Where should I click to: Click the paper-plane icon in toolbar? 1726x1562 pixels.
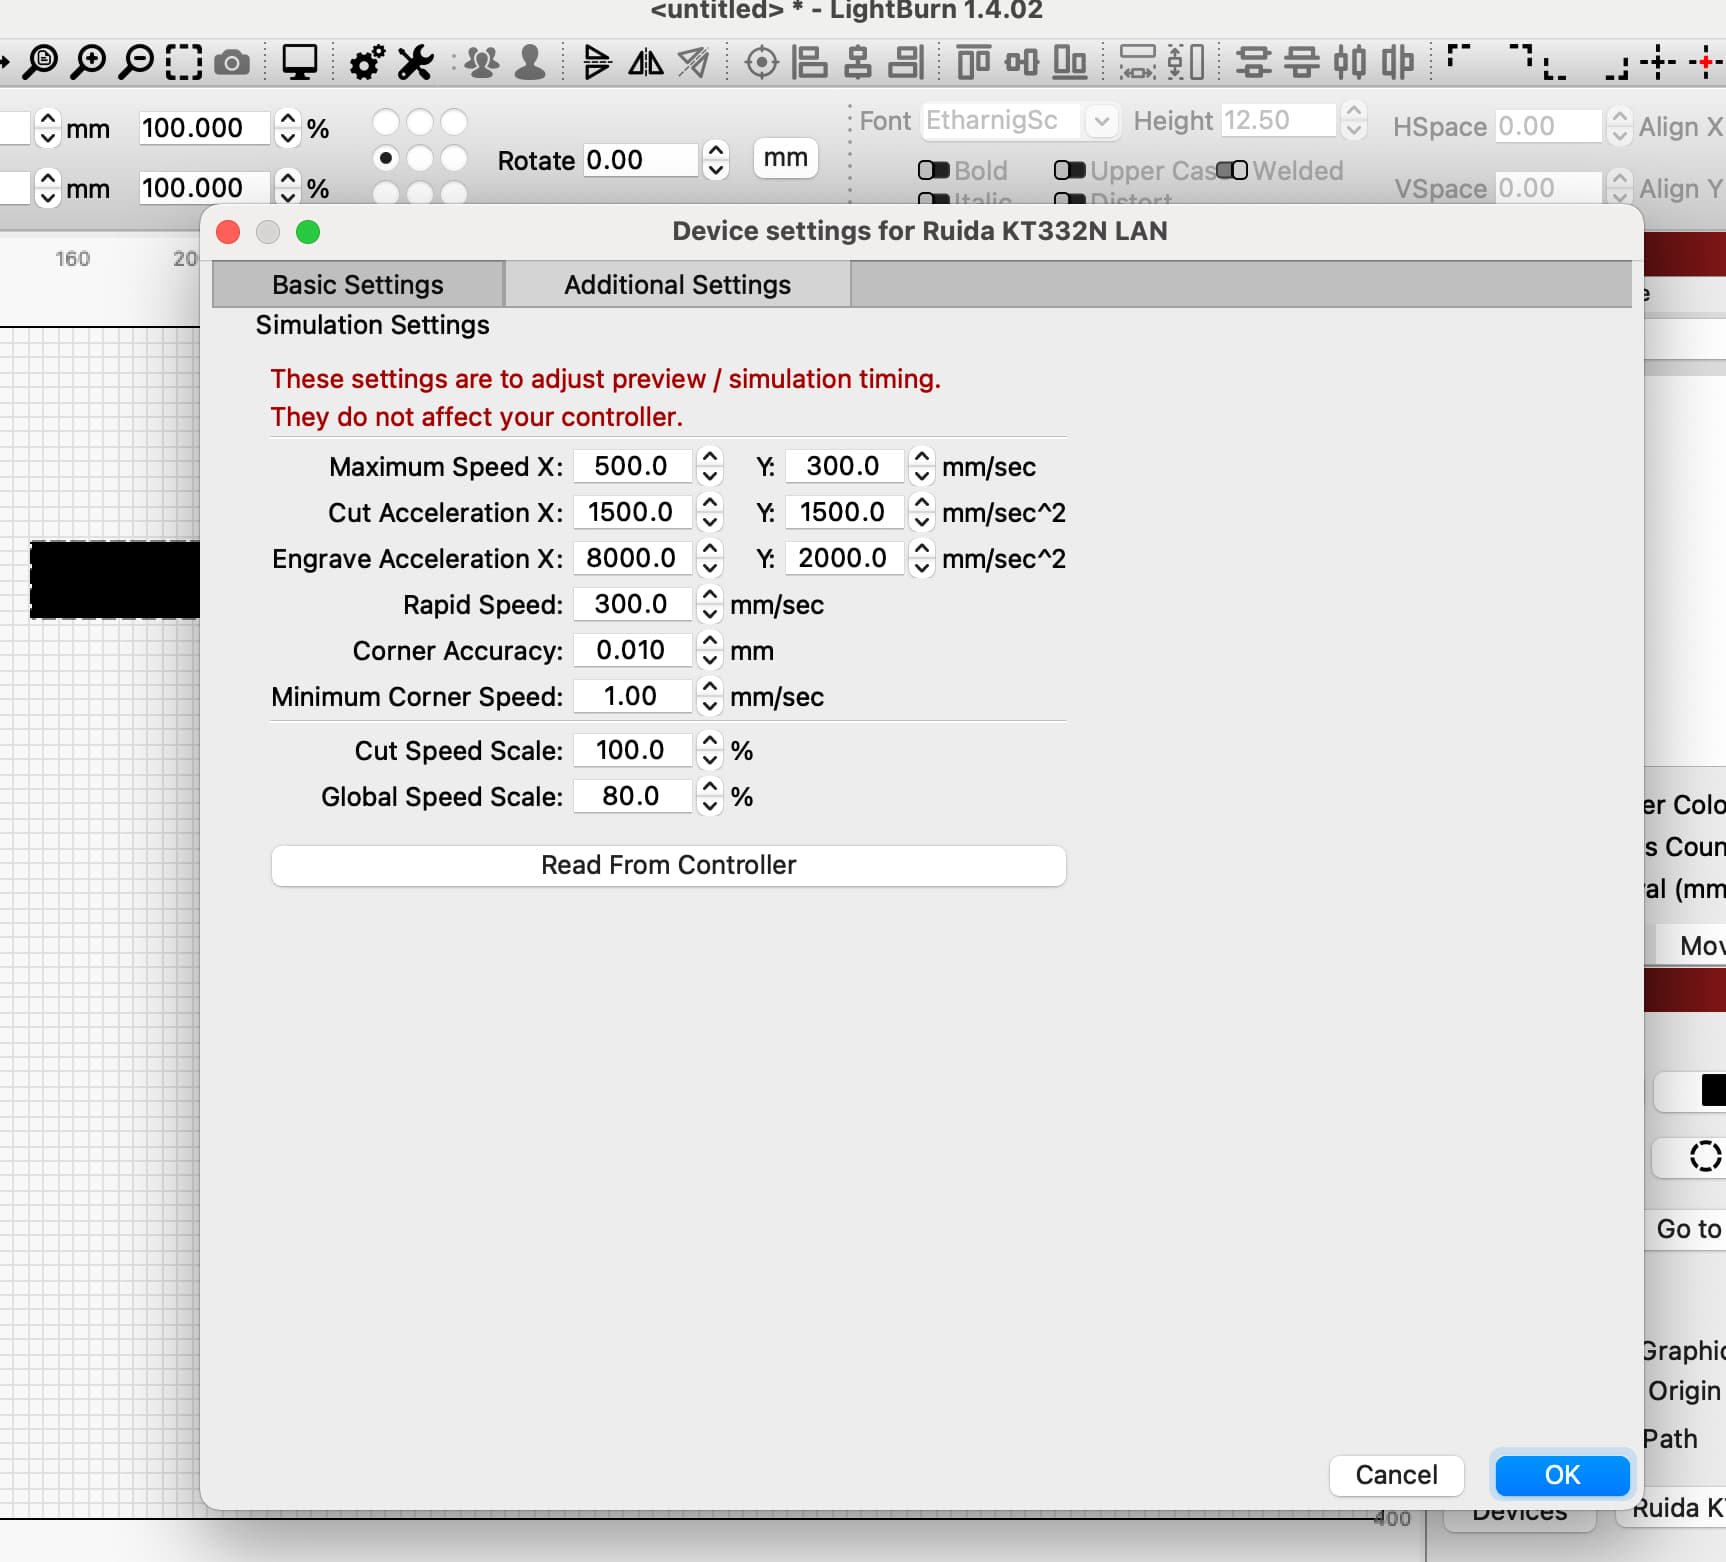click(x=693, y=62)
